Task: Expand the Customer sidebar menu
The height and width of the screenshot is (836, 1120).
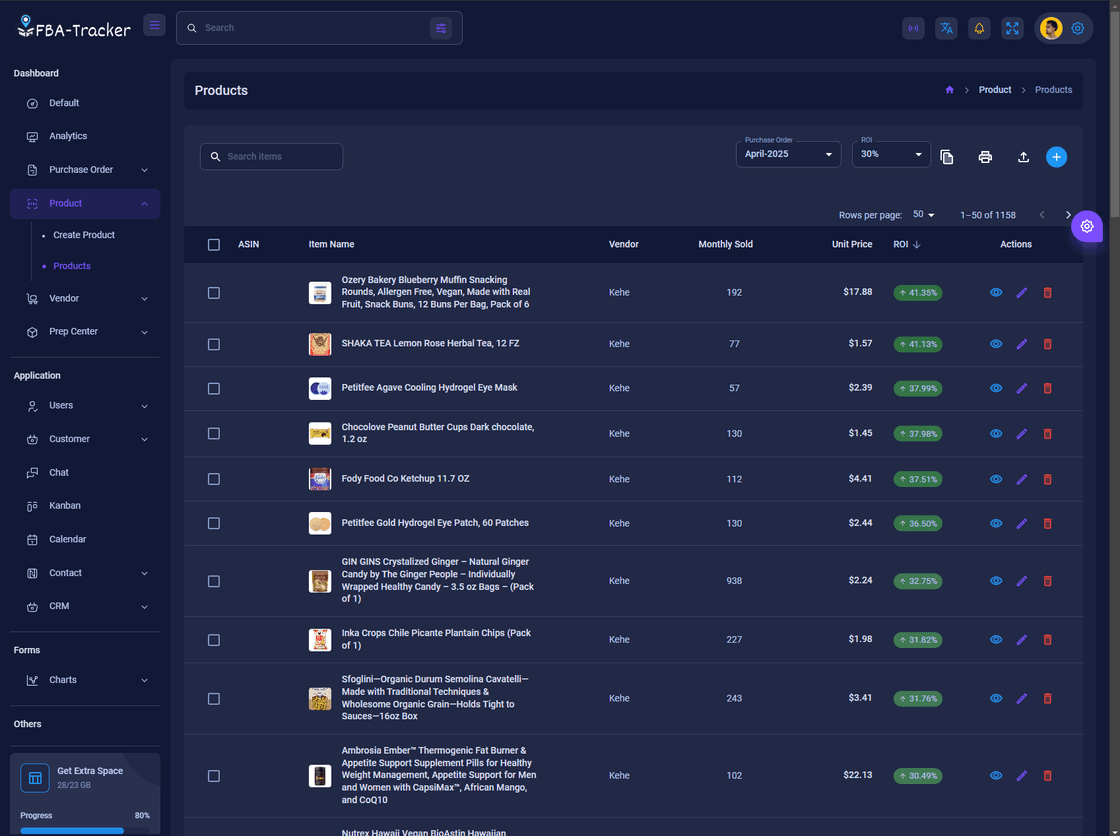Action: 85,439
